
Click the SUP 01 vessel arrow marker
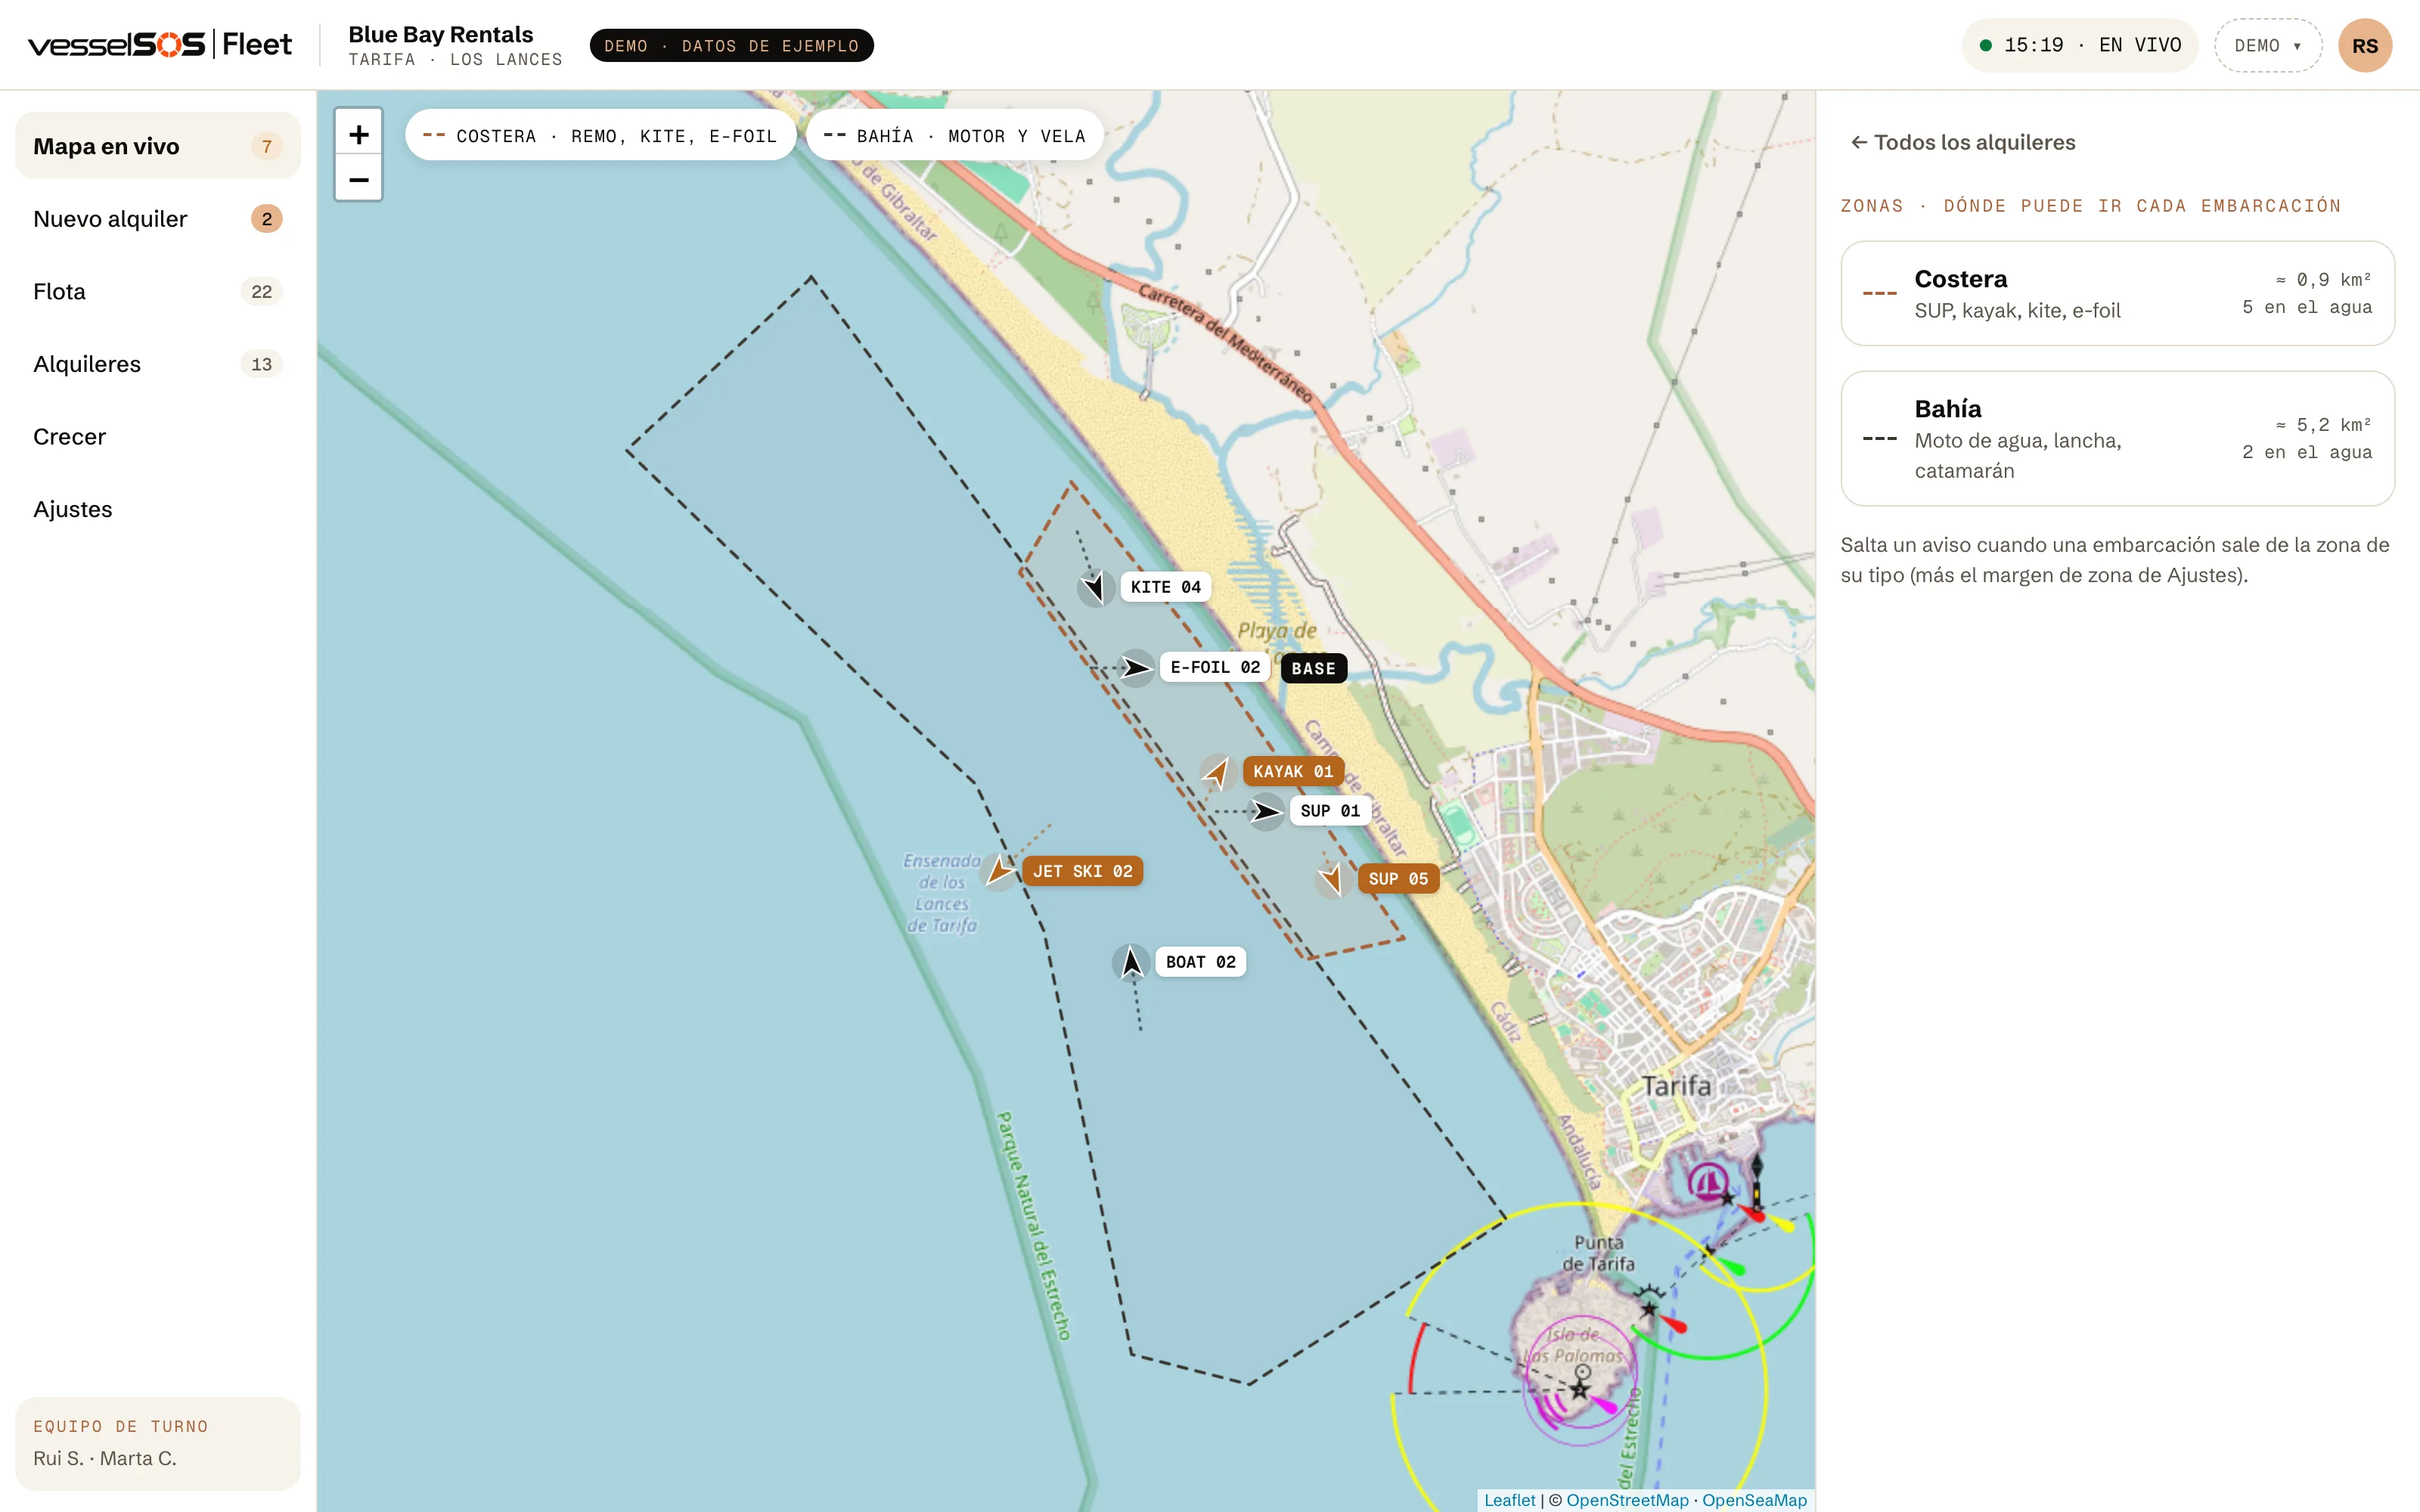(x=1265, y=811)
